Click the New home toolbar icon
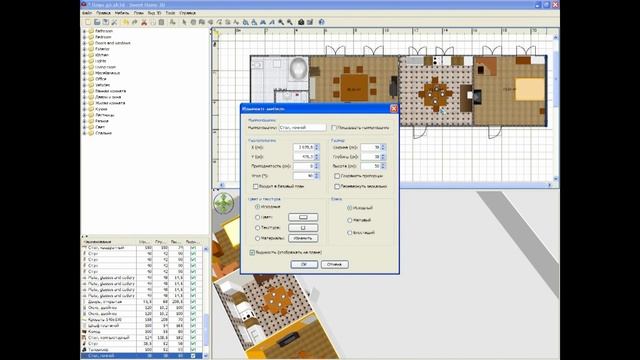This screenshot has width=640, height=360. tap(87, 22)
